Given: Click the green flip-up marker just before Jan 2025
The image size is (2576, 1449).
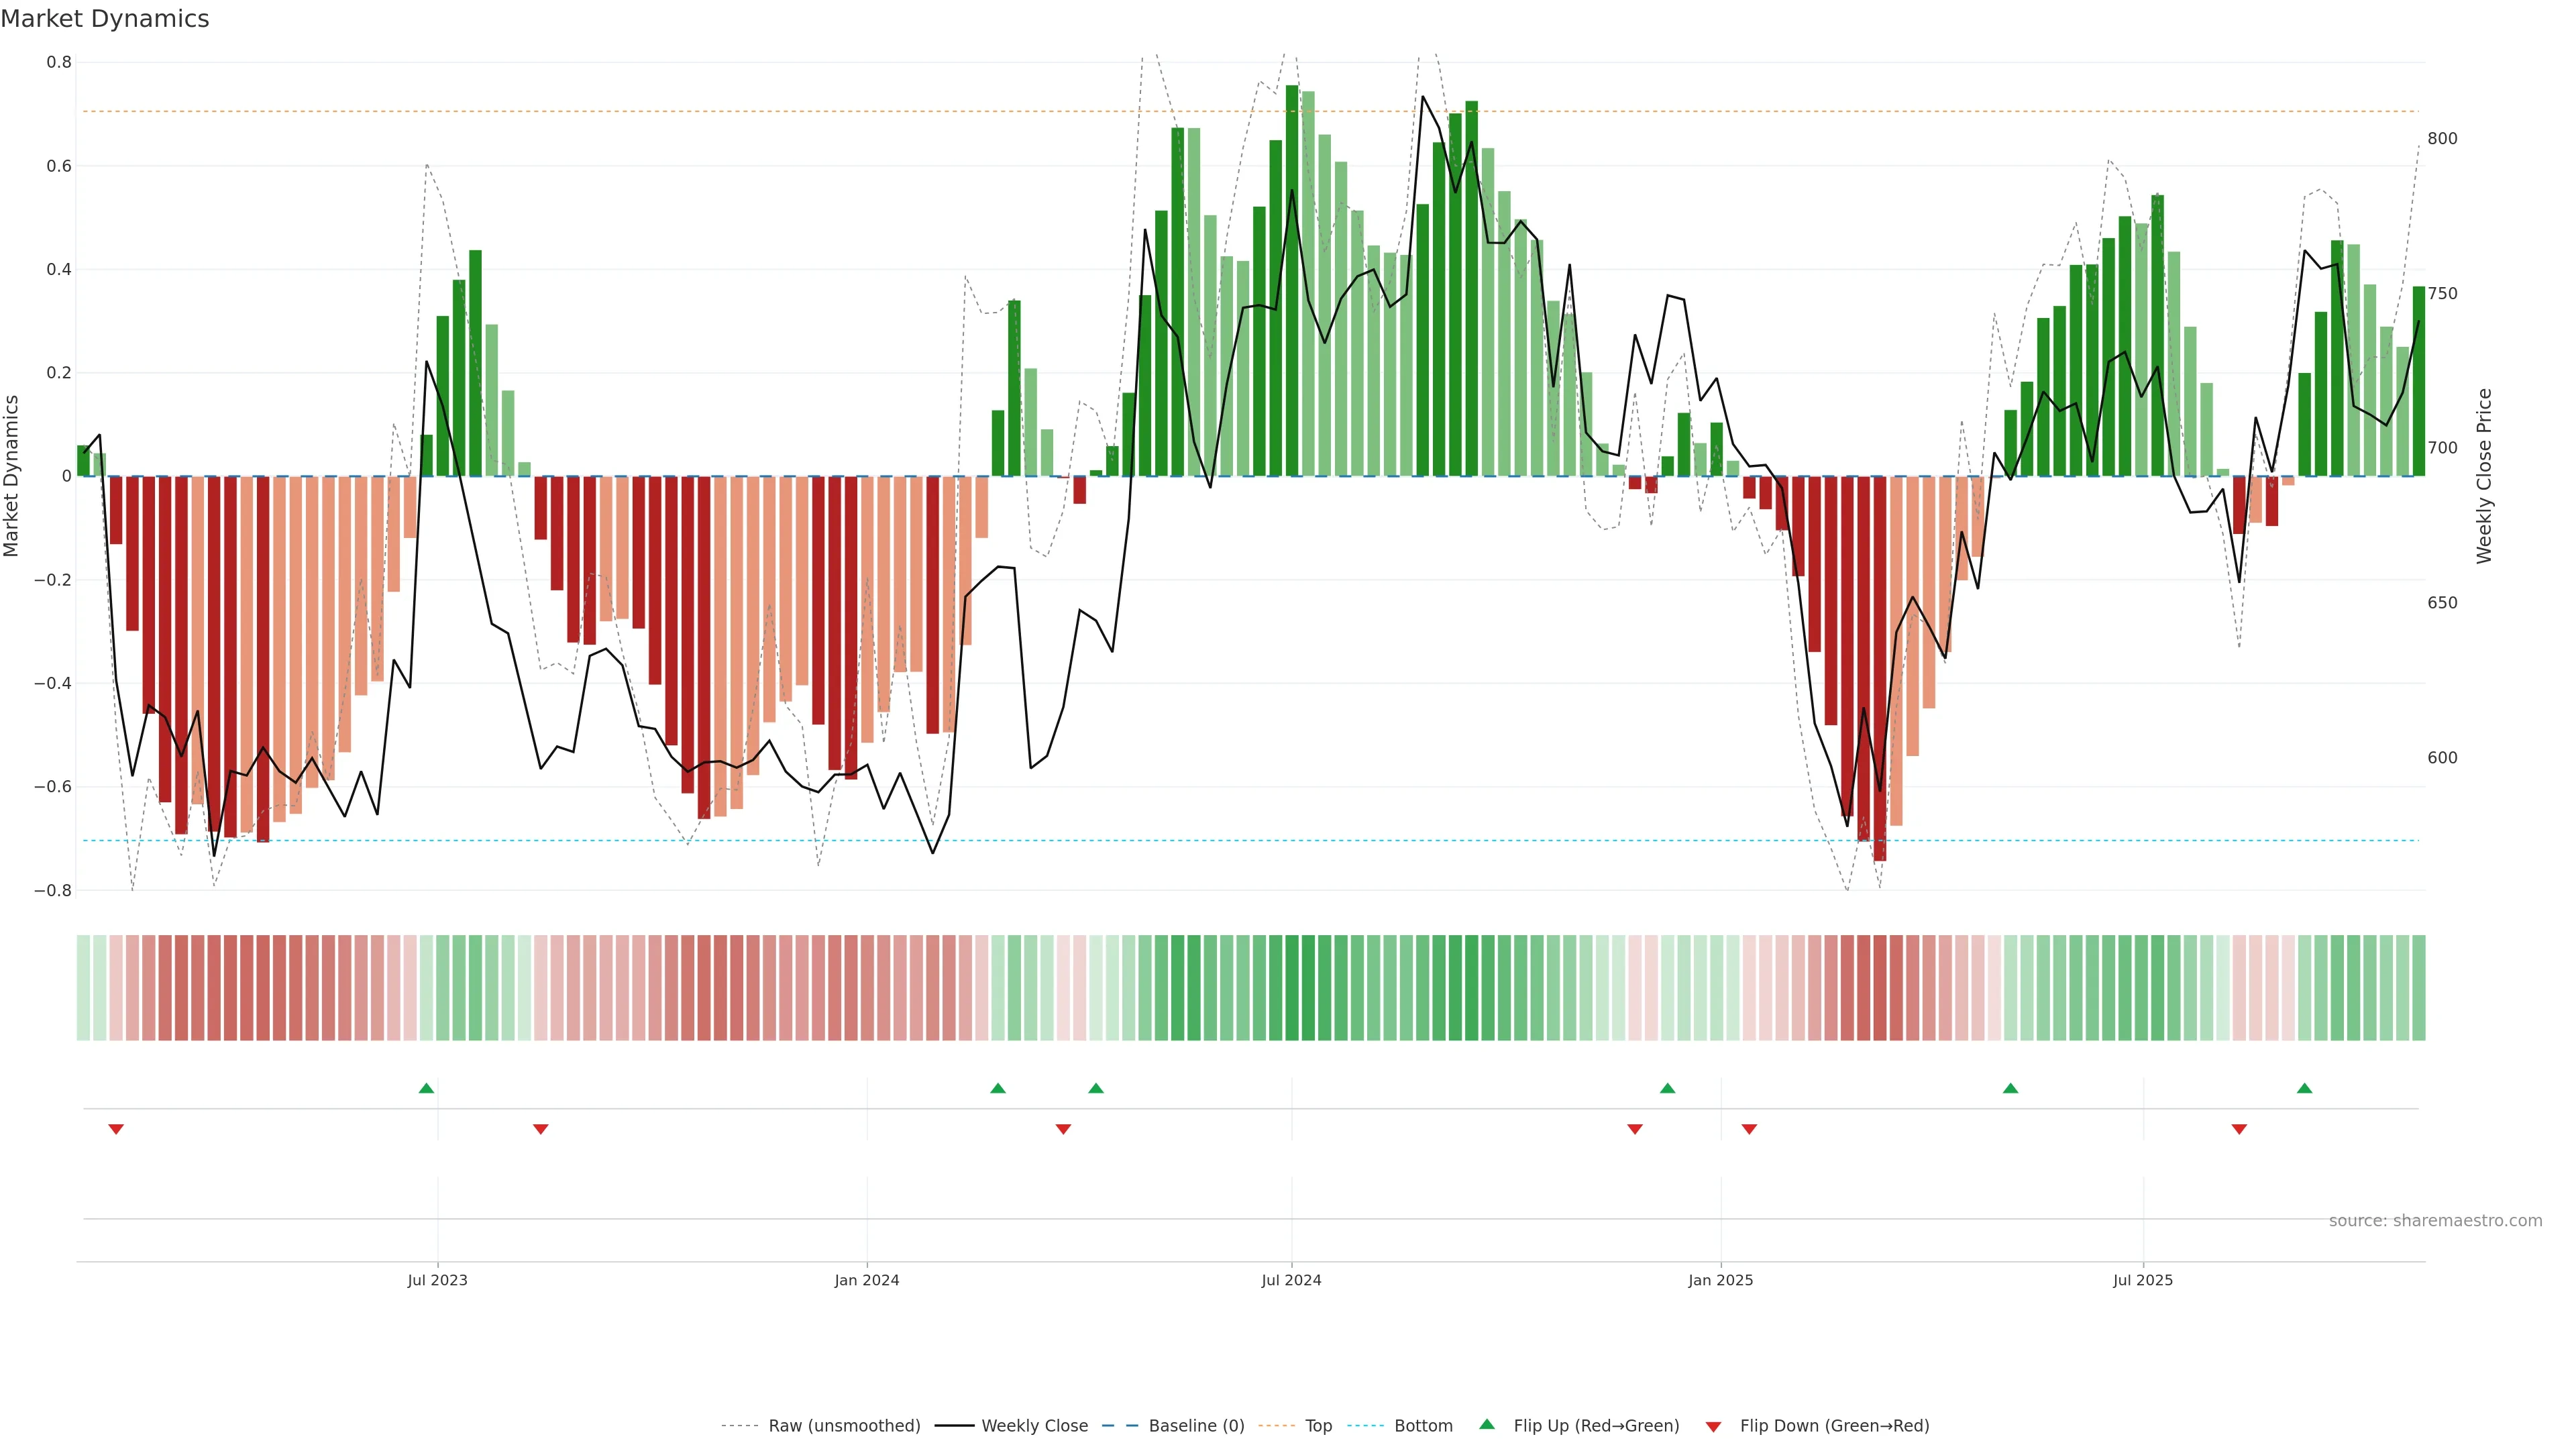Looking at the screenshot, I should click(x=1667, y=1088).
